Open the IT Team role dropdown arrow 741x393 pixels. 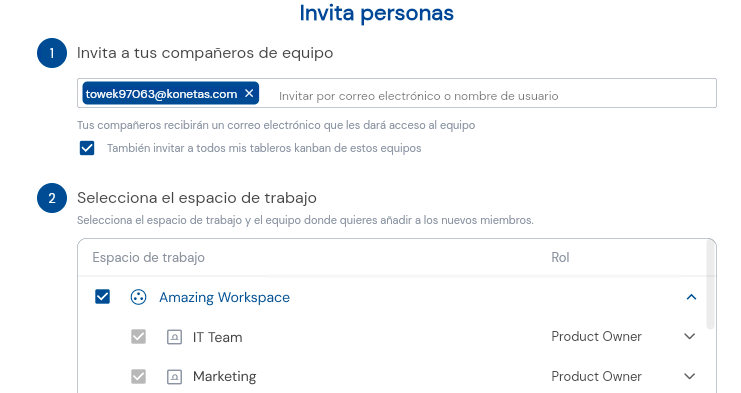(689, 336)
